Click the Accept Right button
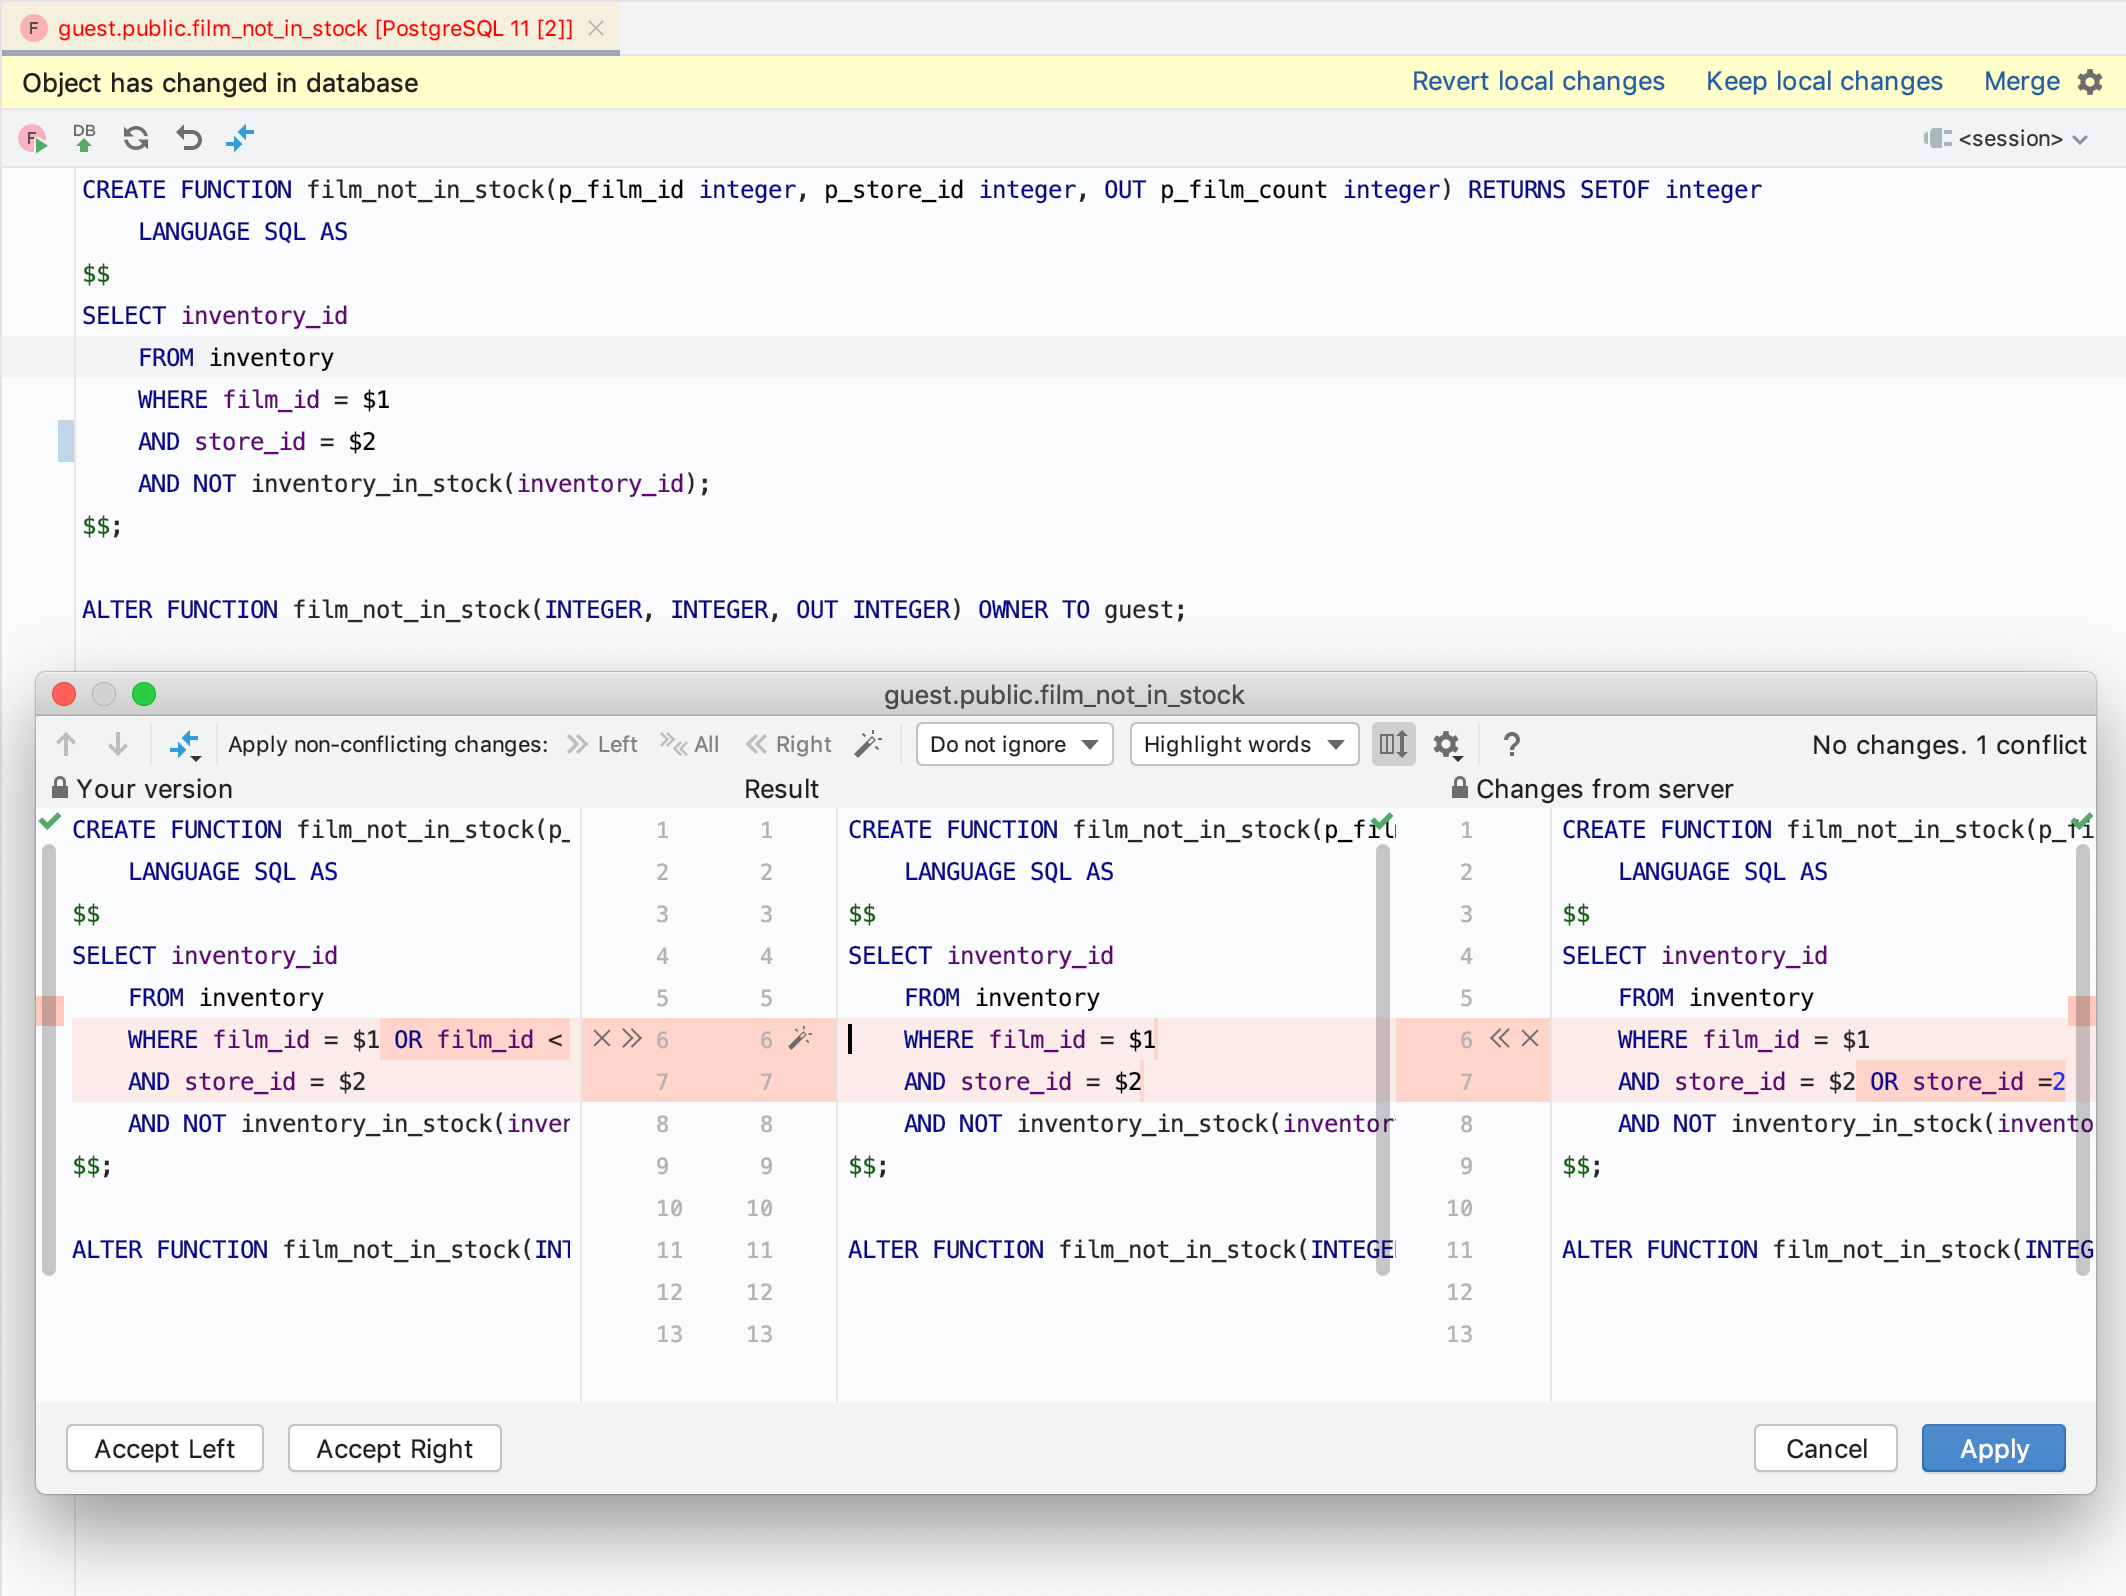 [x=394, y=1449]
